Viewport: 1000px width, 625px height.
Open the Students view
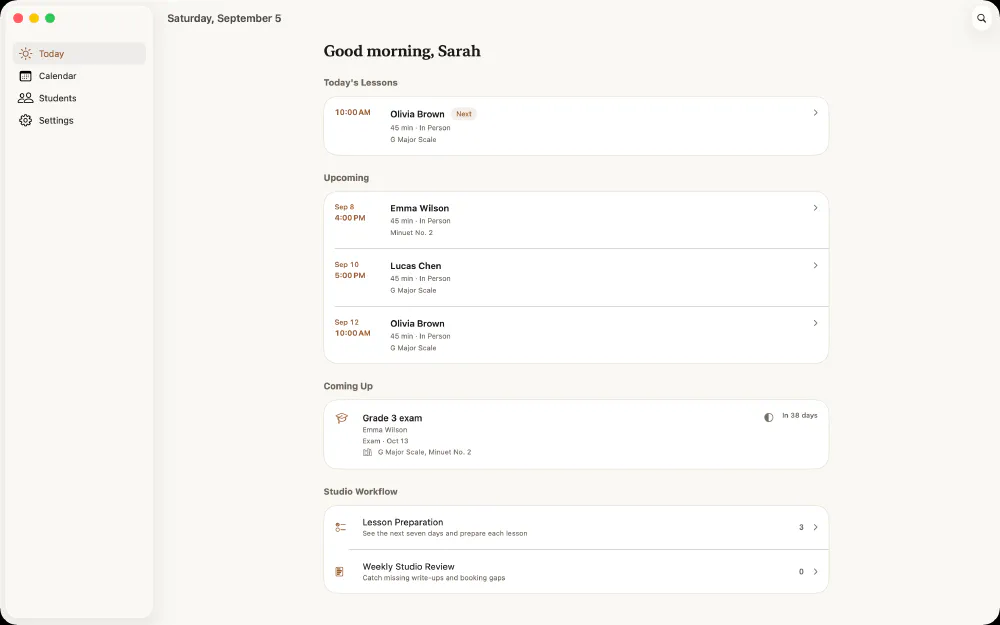click(x=79, y=98)
